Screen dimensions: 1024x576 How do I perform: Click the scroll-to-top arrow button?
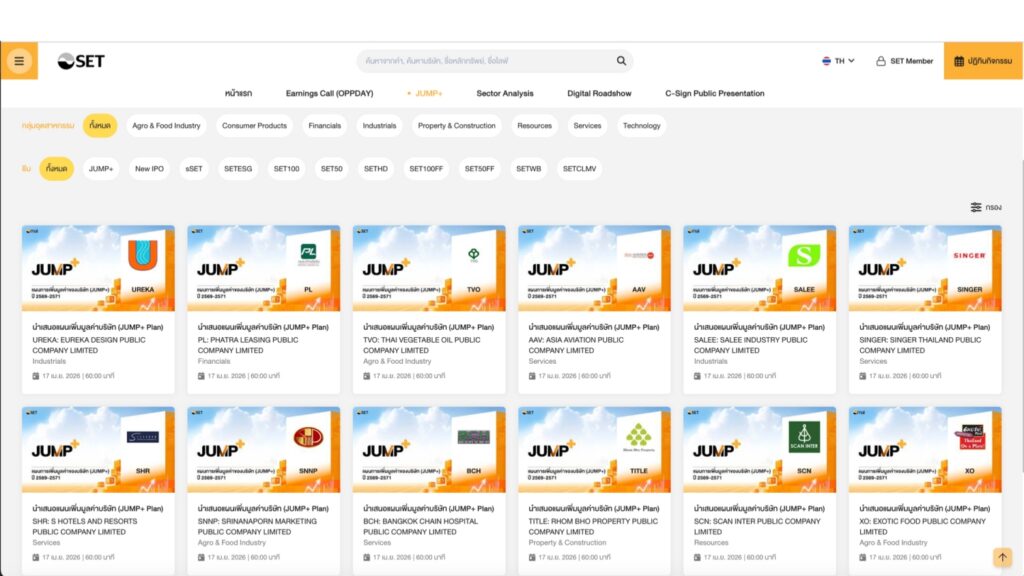coord(1002,557)
